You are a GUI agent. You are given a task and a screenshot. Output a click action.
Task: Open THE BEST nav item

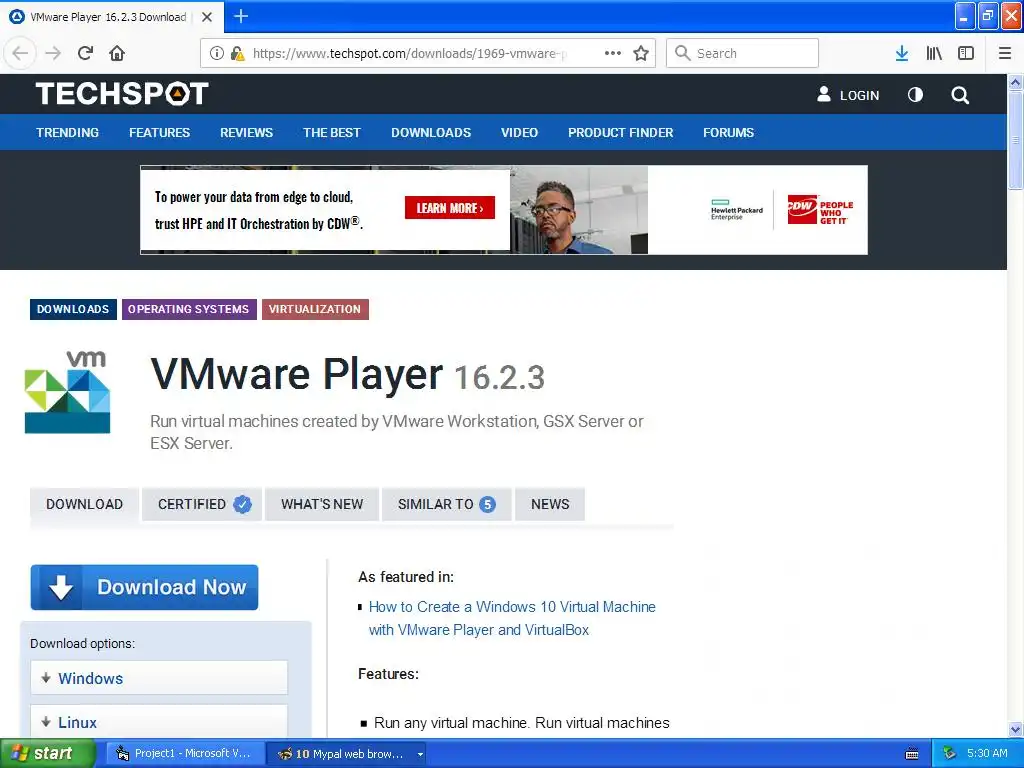coord(332,133)
